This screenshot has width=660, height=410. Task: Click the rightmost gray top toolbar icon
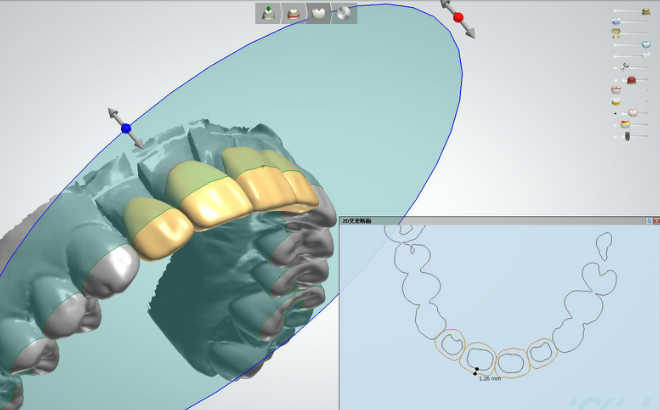344,13
